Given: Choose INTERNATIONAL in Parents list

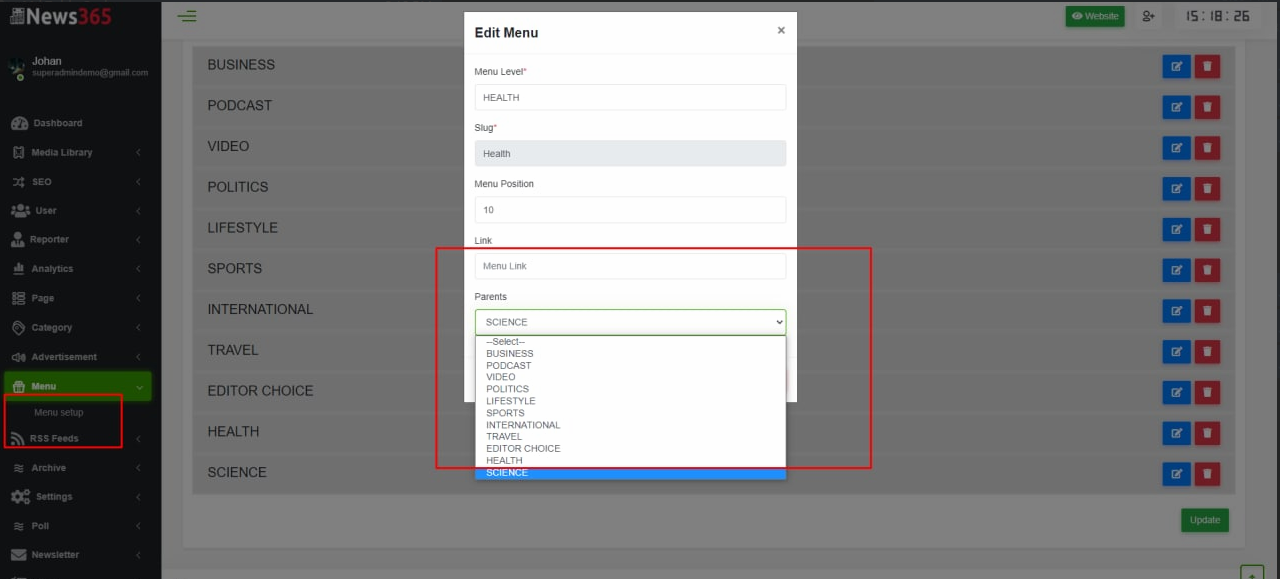Looking at the screenshot, I should pos(630,425).
